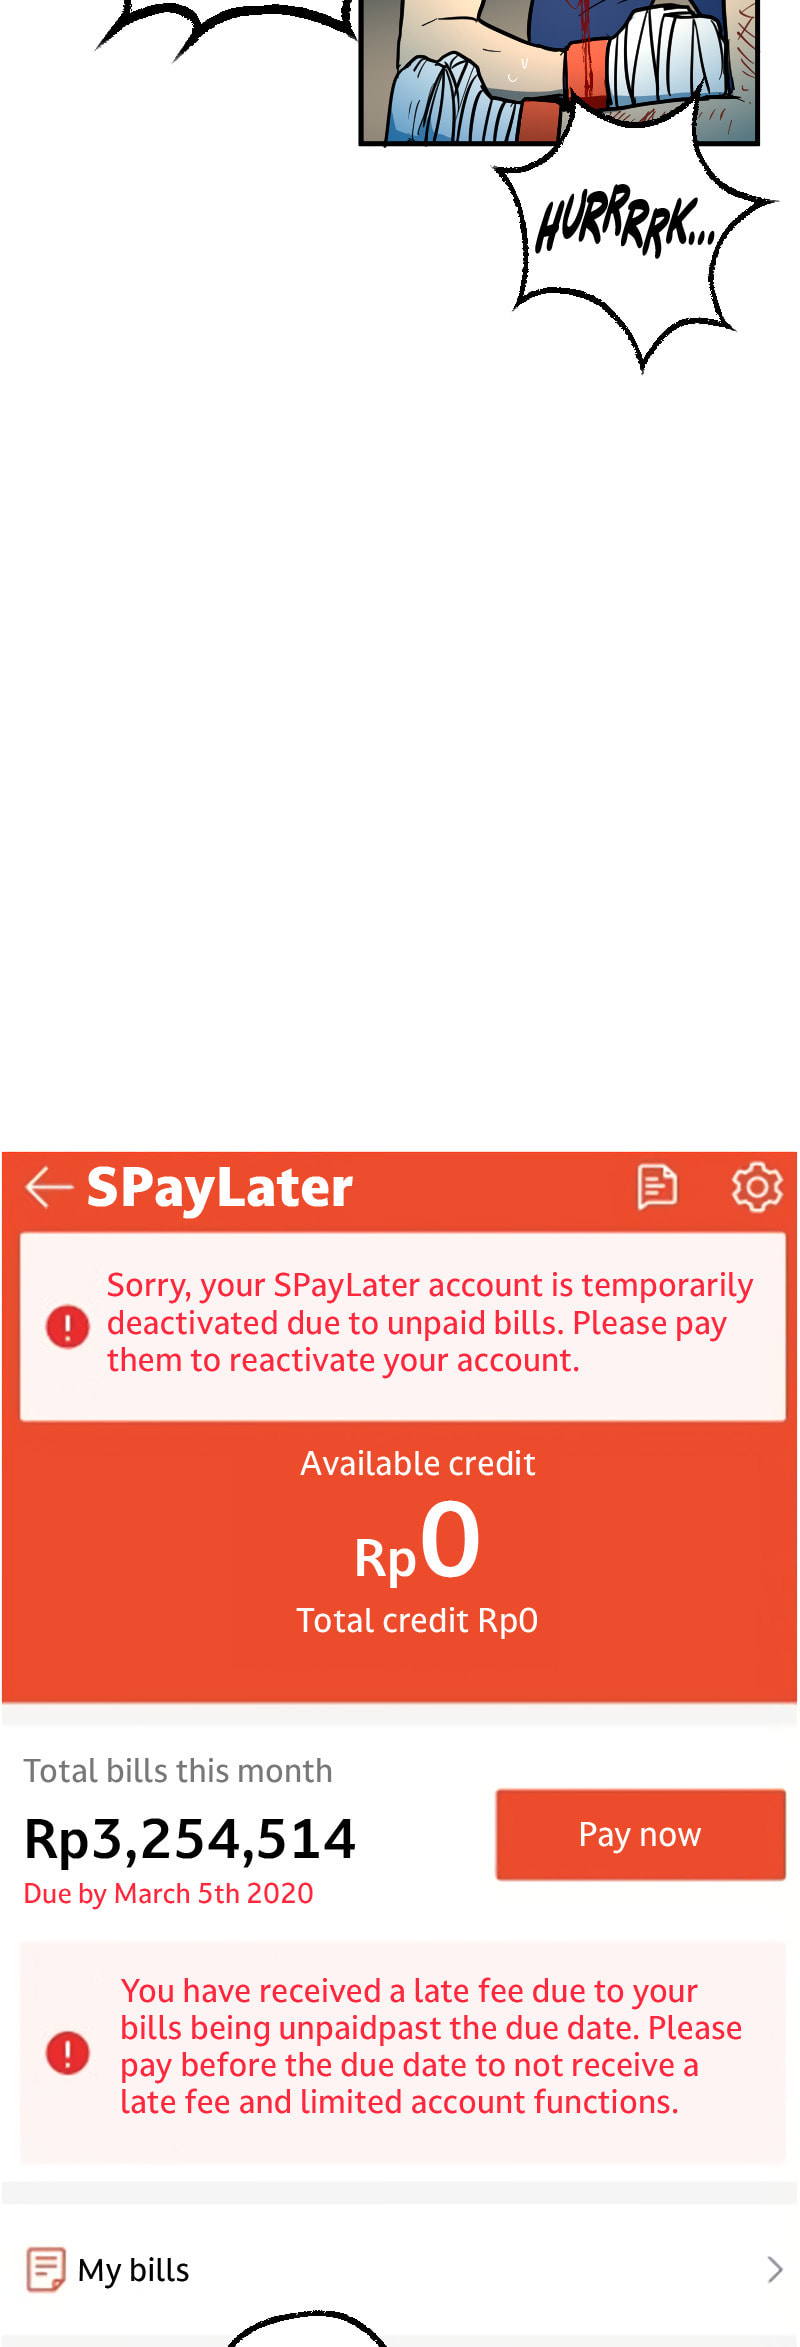Tap the Available credit Rp0 amount

[418, 1541]
